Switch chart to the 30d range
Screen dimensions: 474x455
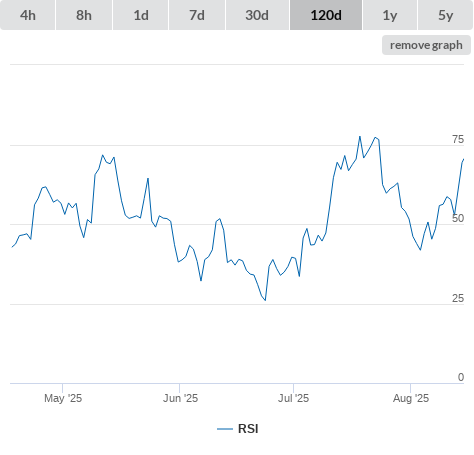coord(257,15)
